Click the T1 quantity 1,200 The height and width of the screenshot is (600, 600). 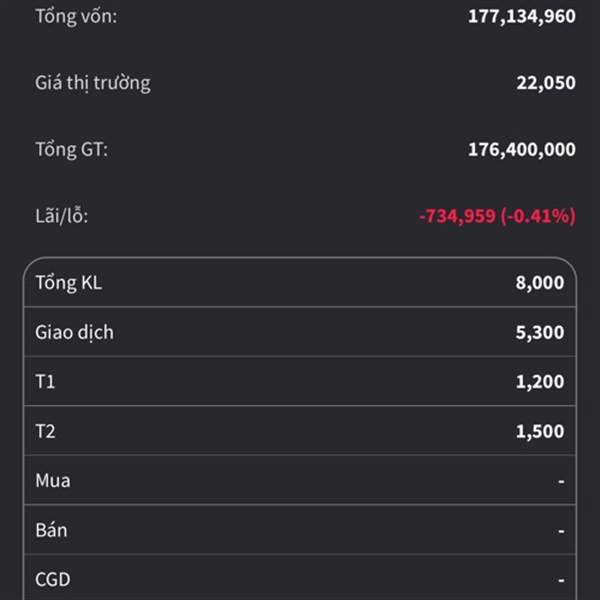[540, 382]
